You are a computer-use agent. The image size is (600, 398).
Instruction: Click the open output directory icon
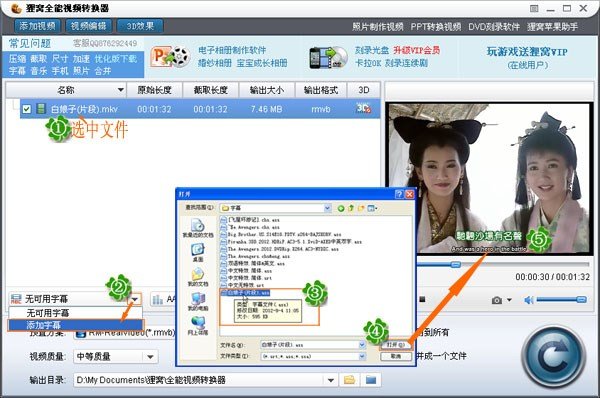coord(371,380)
